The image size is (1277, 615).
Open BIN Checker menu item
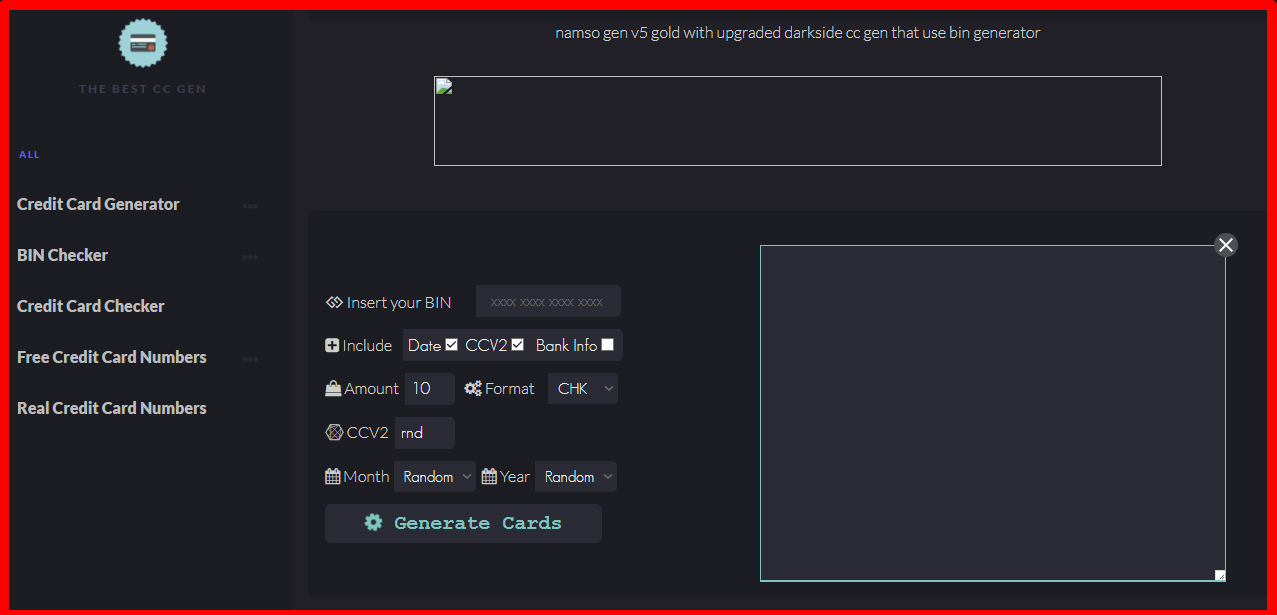[62, 255]
